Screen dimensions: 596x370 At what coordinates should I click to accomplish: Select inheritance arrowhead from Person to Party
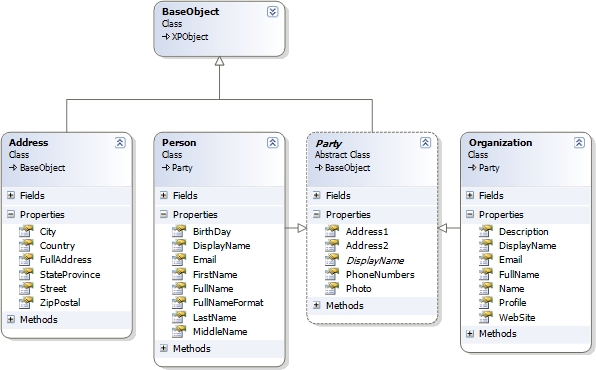[302, 228]
